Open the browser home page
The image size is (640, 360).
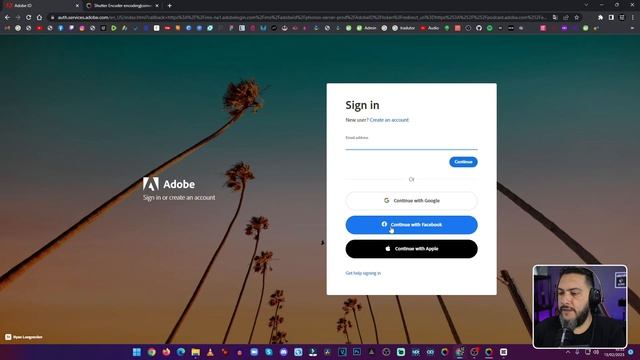point(39,18)
